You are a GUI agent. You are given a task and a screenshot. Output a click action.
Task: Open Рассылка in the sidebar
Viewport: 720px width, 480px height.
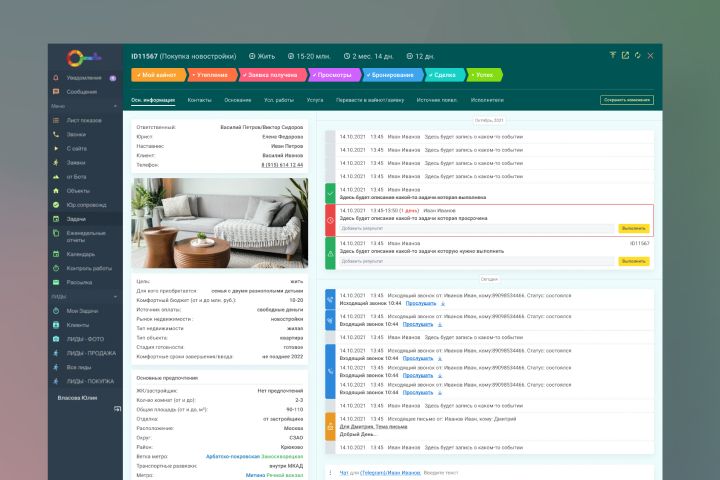79,282
